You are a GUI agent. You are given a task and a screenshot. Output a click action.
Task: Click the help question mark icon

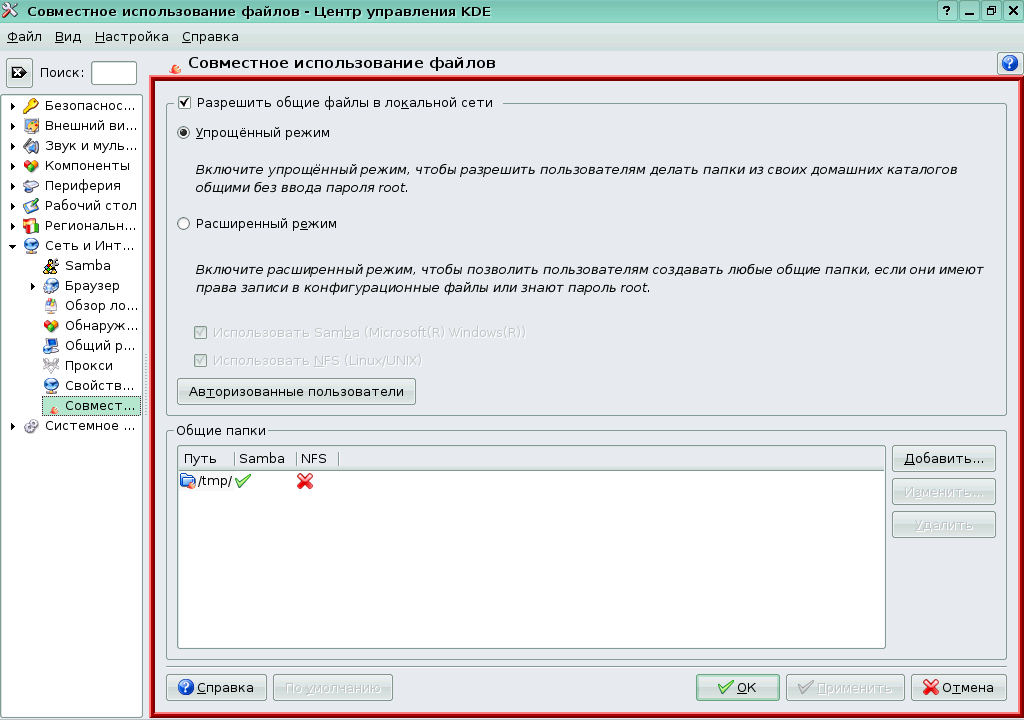(x=1011, y=61)
